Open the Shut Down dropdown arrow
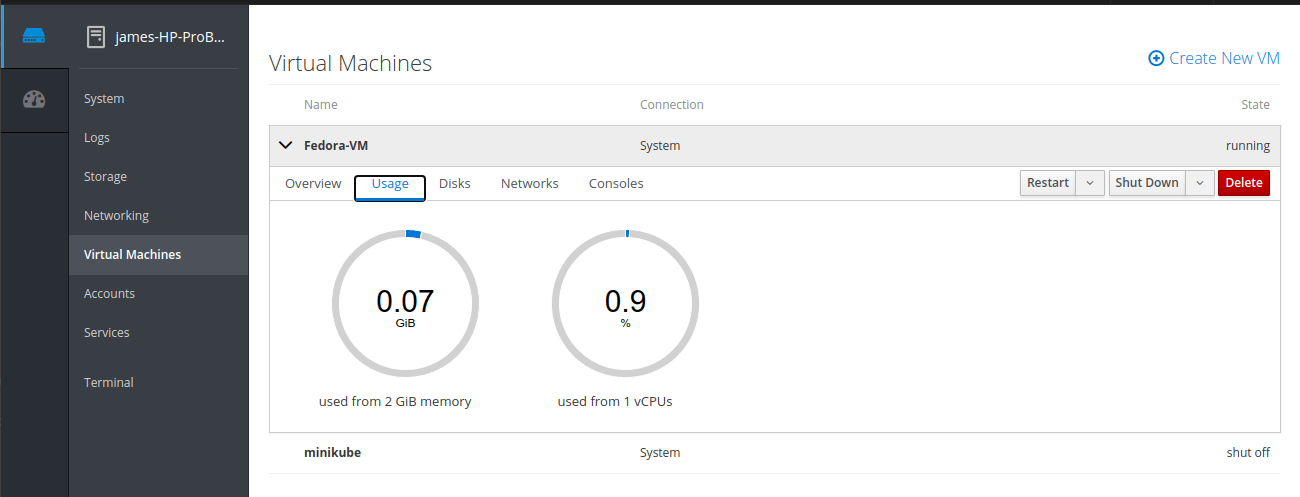The image size is (1300, 497). 1200,183
